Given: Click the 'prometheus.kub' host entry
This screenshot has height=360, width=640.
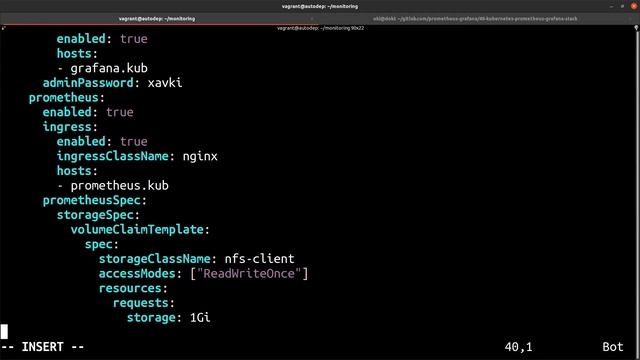Looking at the screenshot, I should tap(120, 186).
